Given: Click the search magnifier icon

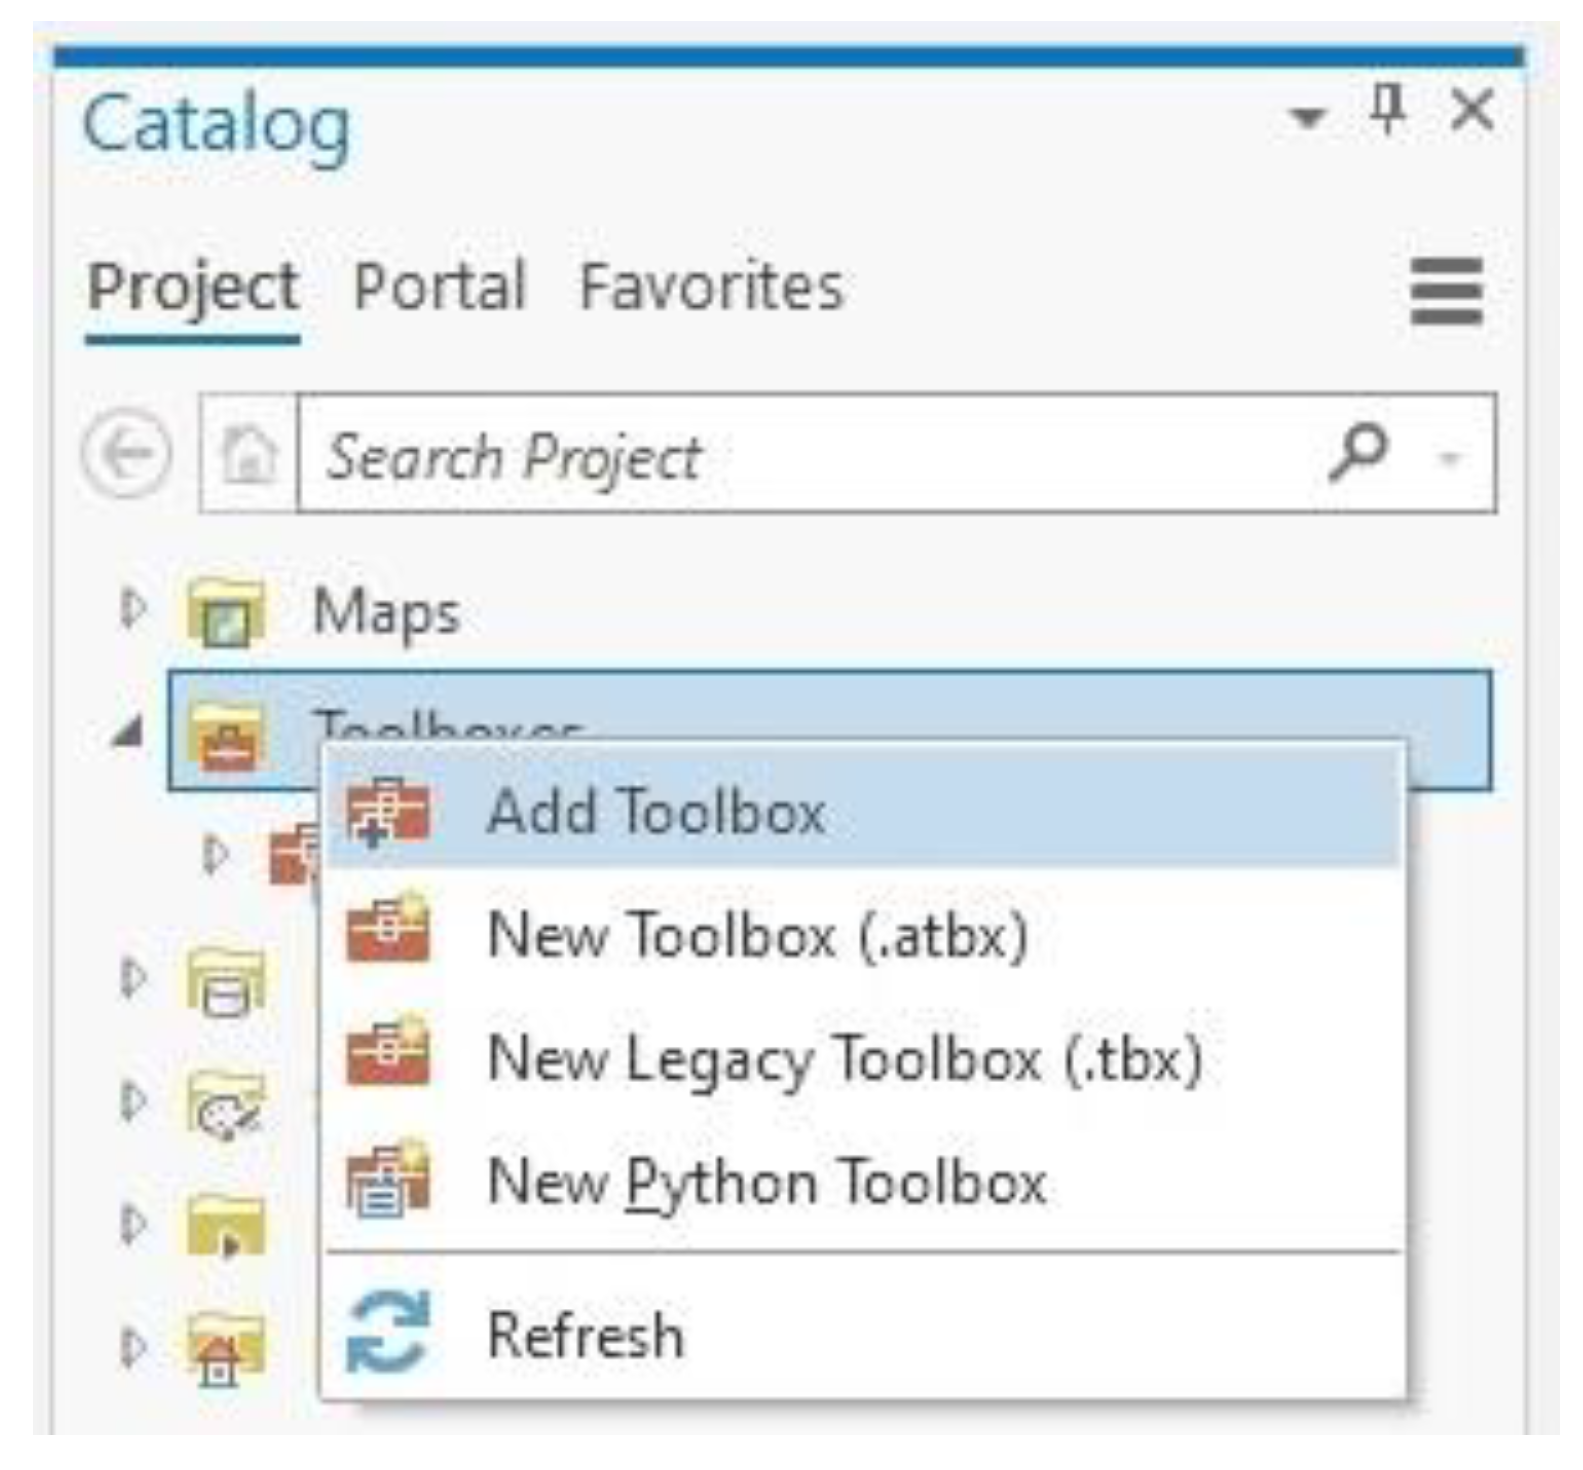Looking at the screenshot, I should 1358,453.
